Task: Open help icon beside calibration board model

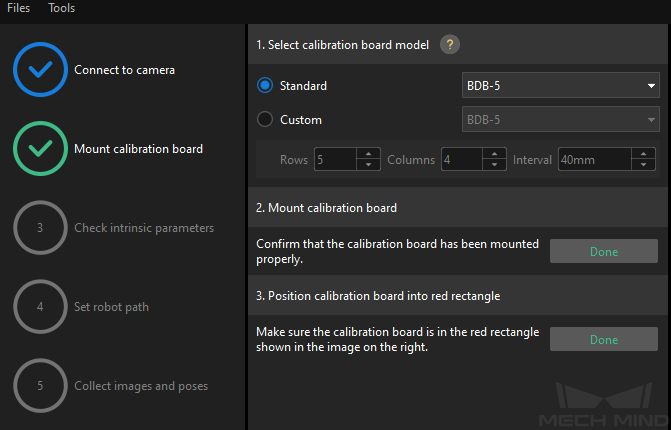Action: coord(450,45)
